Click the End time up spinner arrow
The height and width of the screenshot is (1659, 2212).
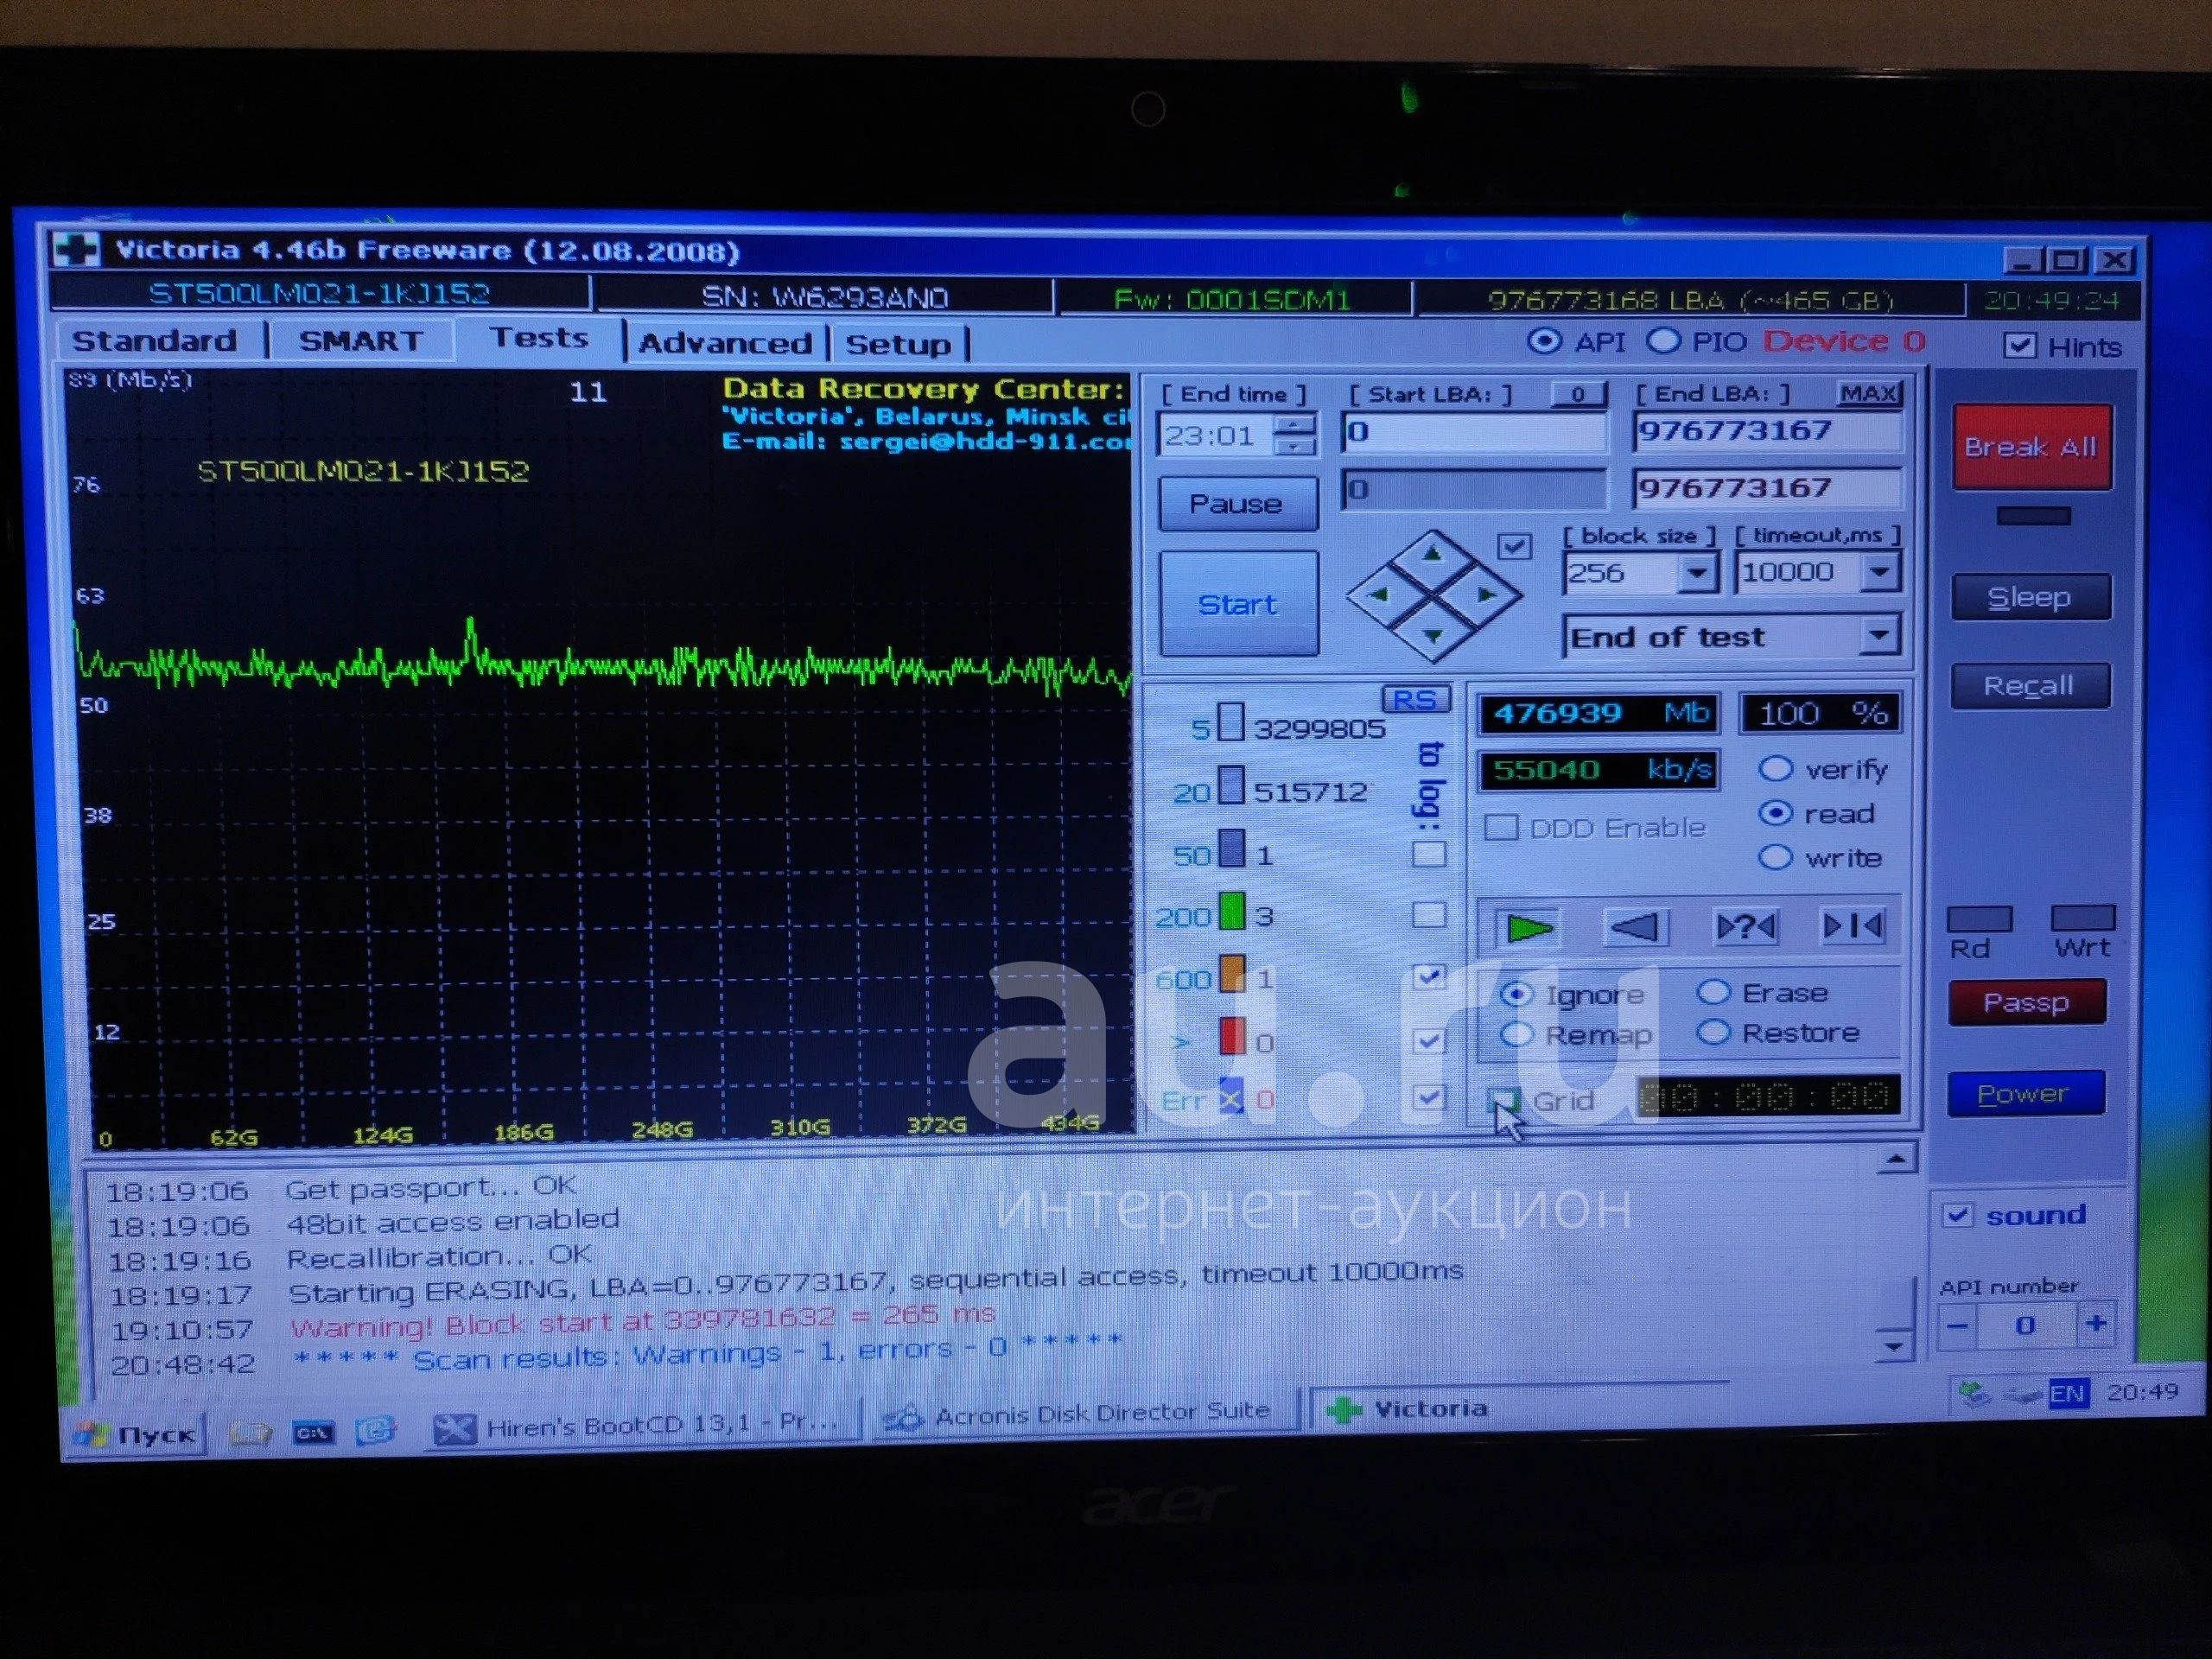pyautogui.click(x=1295, y=424)
